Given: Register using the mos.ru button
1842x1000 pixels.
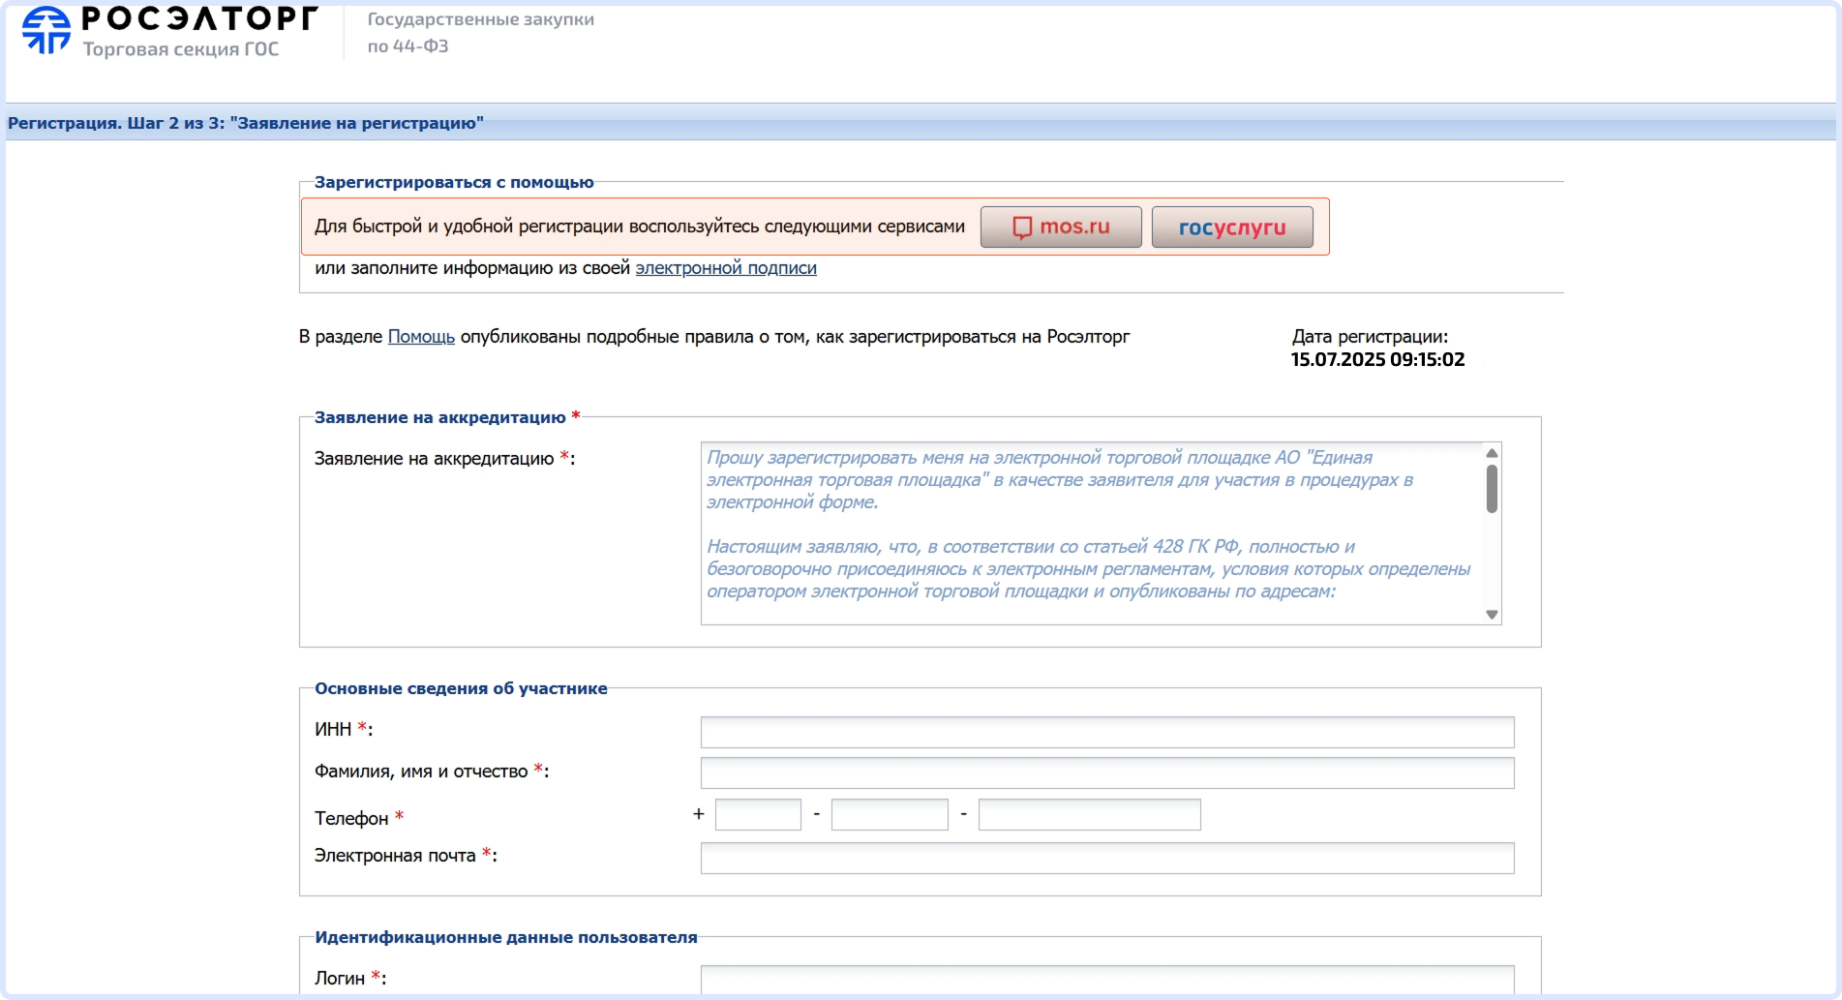Looking at the screenshot, I should [1061, 227].
